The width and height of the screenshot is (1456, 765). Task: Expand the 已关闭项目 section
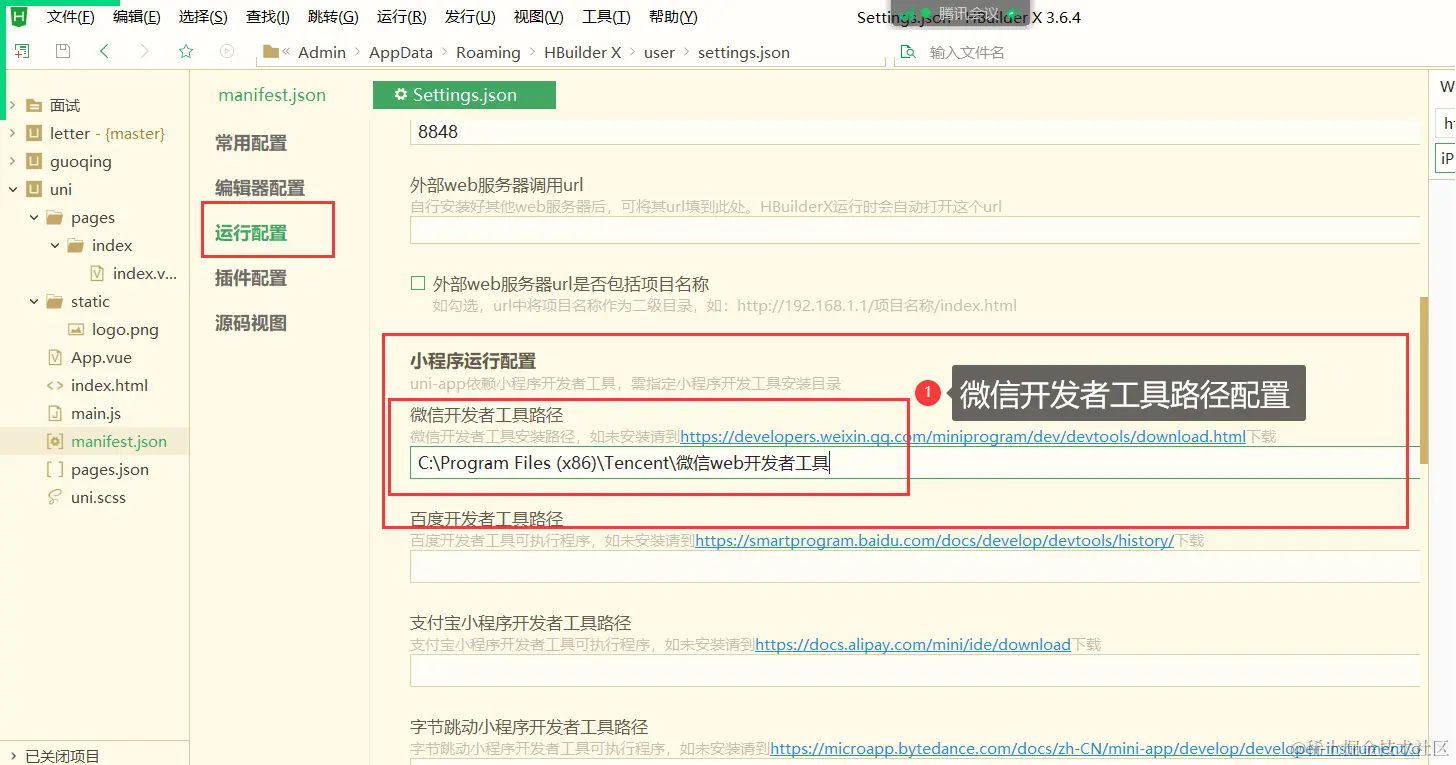(x=12, y=756)
